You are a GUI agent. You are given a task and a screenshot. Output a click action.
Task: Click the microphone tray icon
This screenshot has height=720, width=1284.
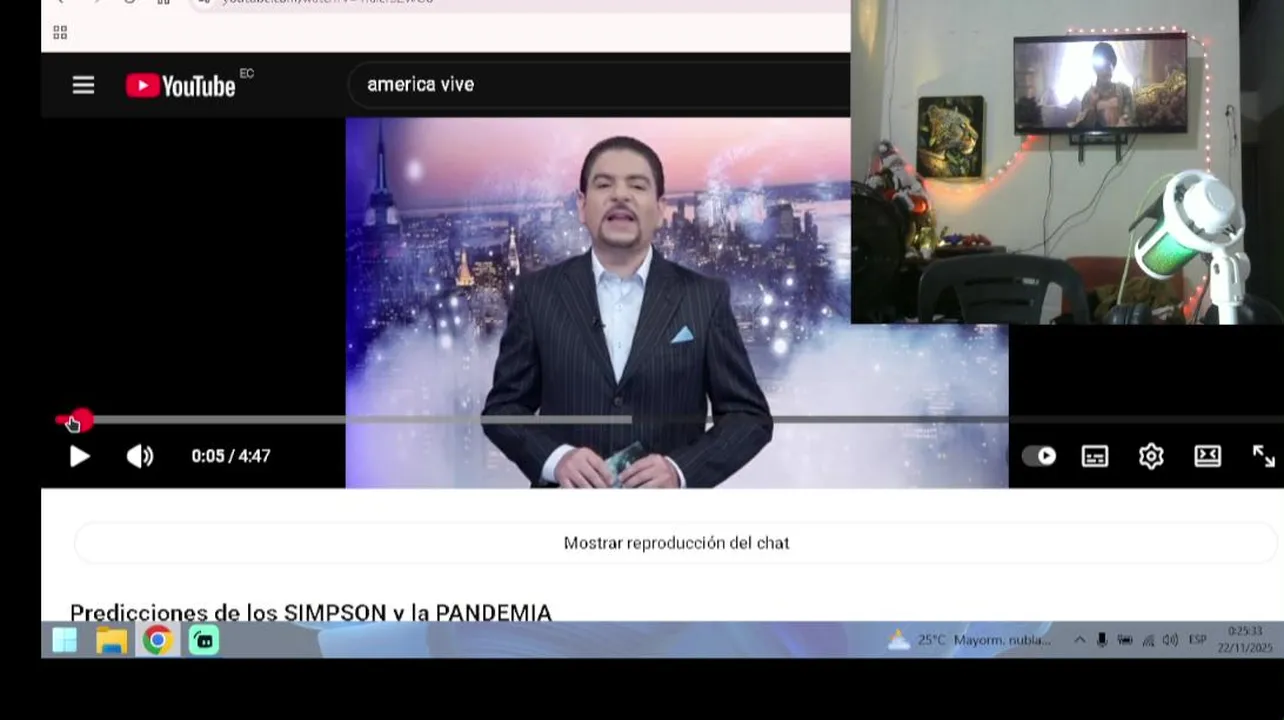[1102, 640]
